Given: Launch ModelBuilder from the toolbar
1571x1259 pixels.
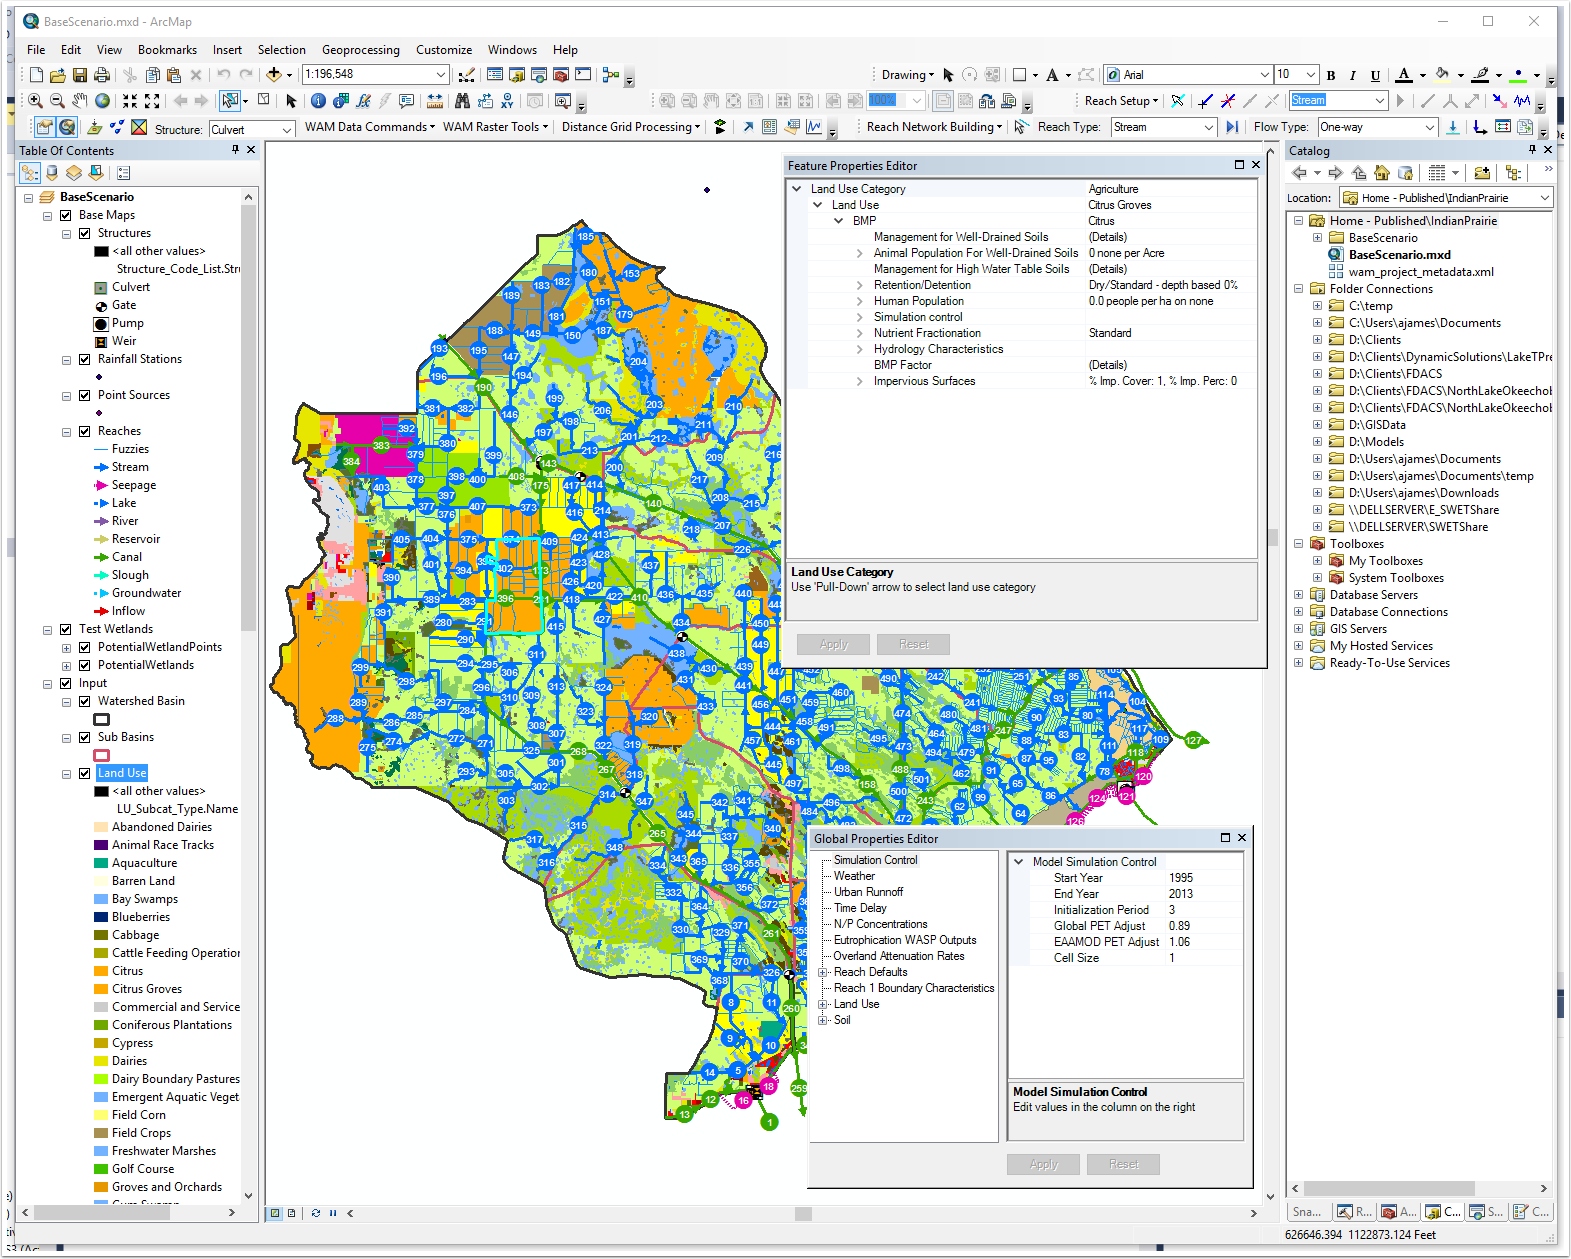Looking at the screenshot, I should click(x=610, y=75).
